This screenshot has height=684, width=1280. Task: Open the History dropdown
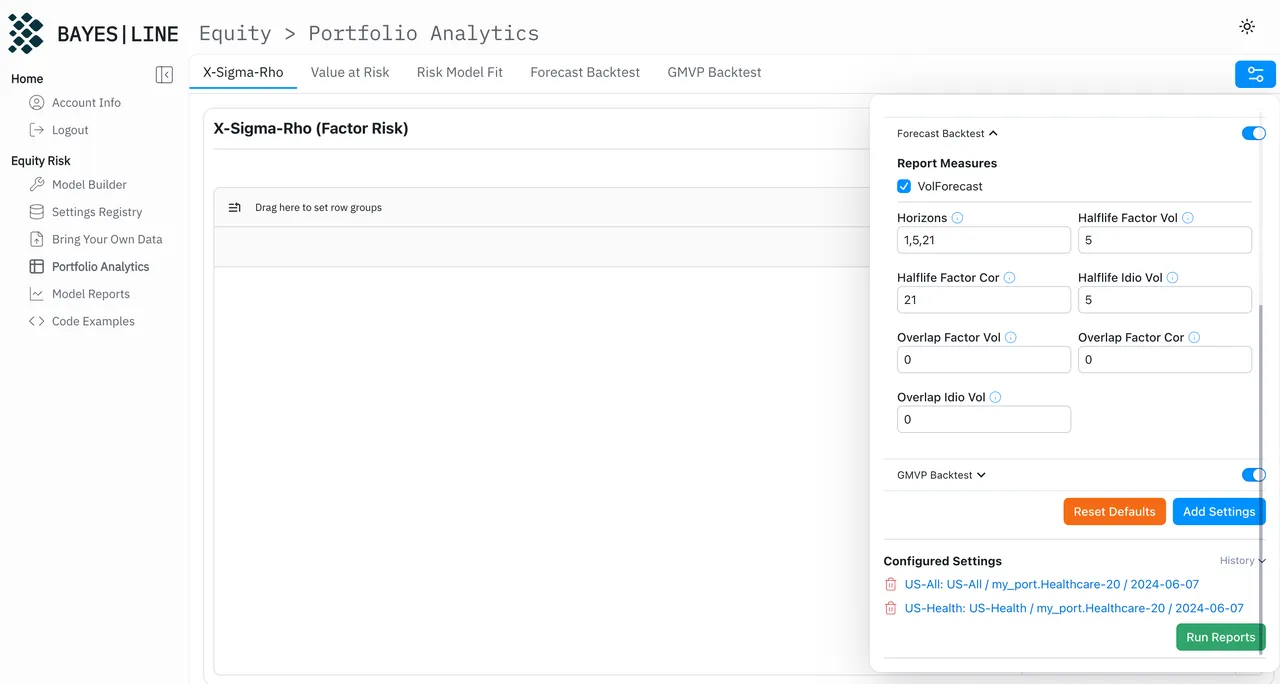click(x=1242, y=561)
